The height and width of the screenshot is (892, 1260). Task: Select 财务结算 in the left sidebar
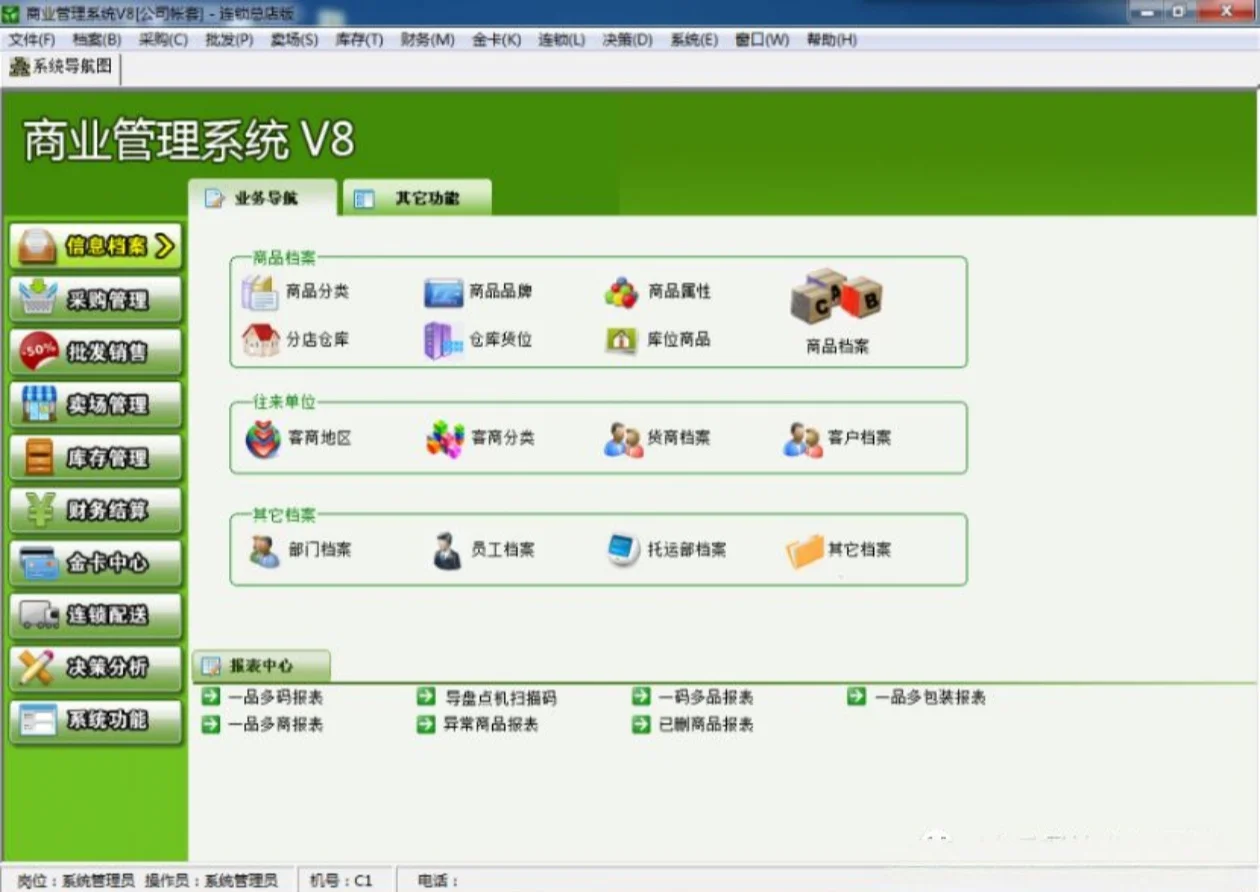pos(96,511)
